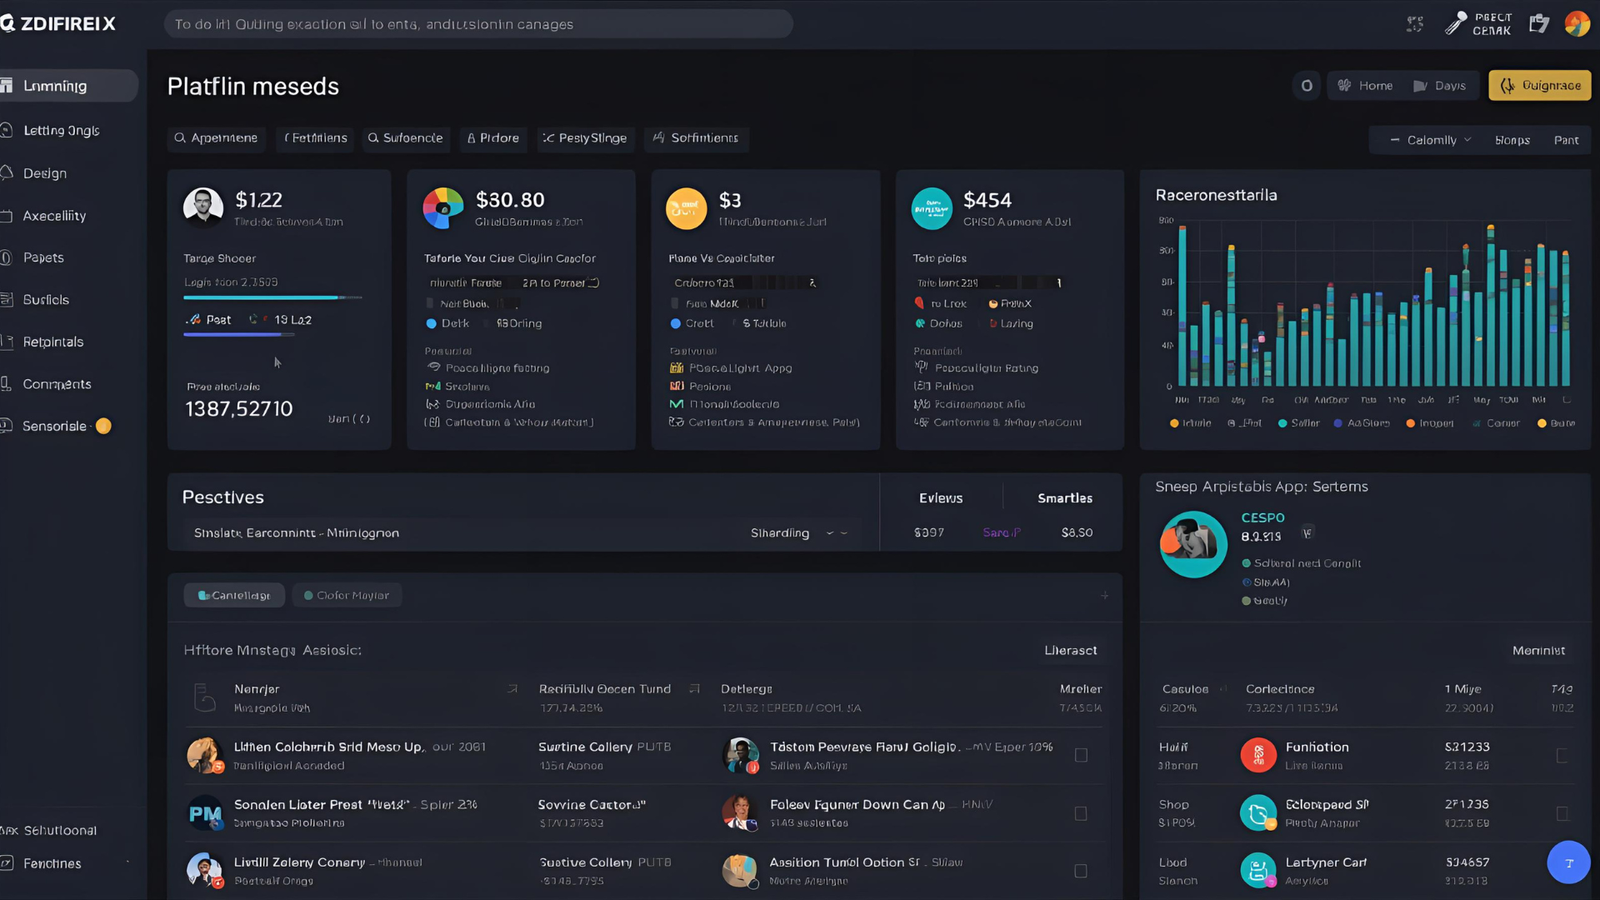Image resolution: width=1600 pixels, height=900 pixels.
Task: Click the Home button in header
Action: pyautogui.click(x=1365, y=86)
